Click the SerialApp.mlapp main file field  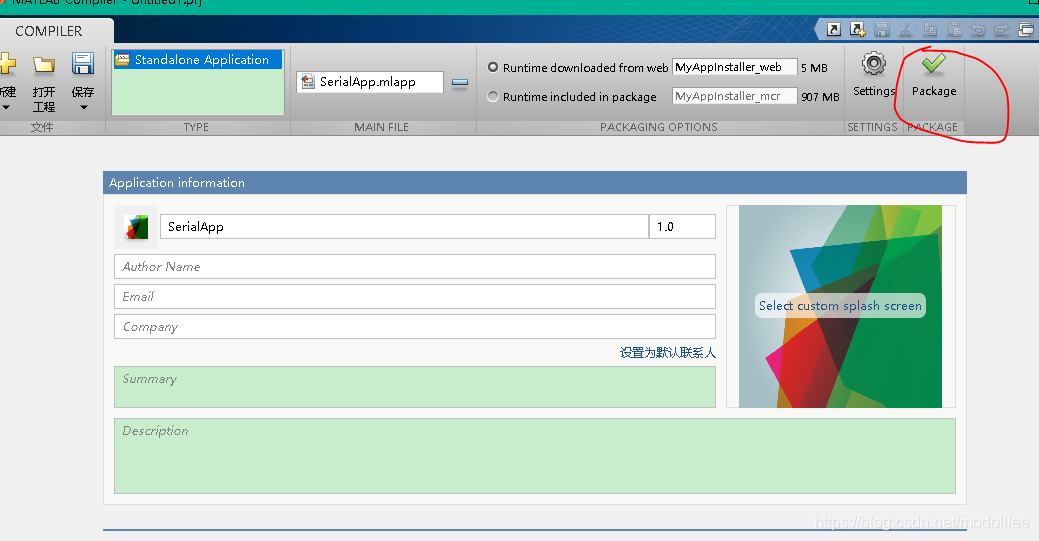coord(370,82)
